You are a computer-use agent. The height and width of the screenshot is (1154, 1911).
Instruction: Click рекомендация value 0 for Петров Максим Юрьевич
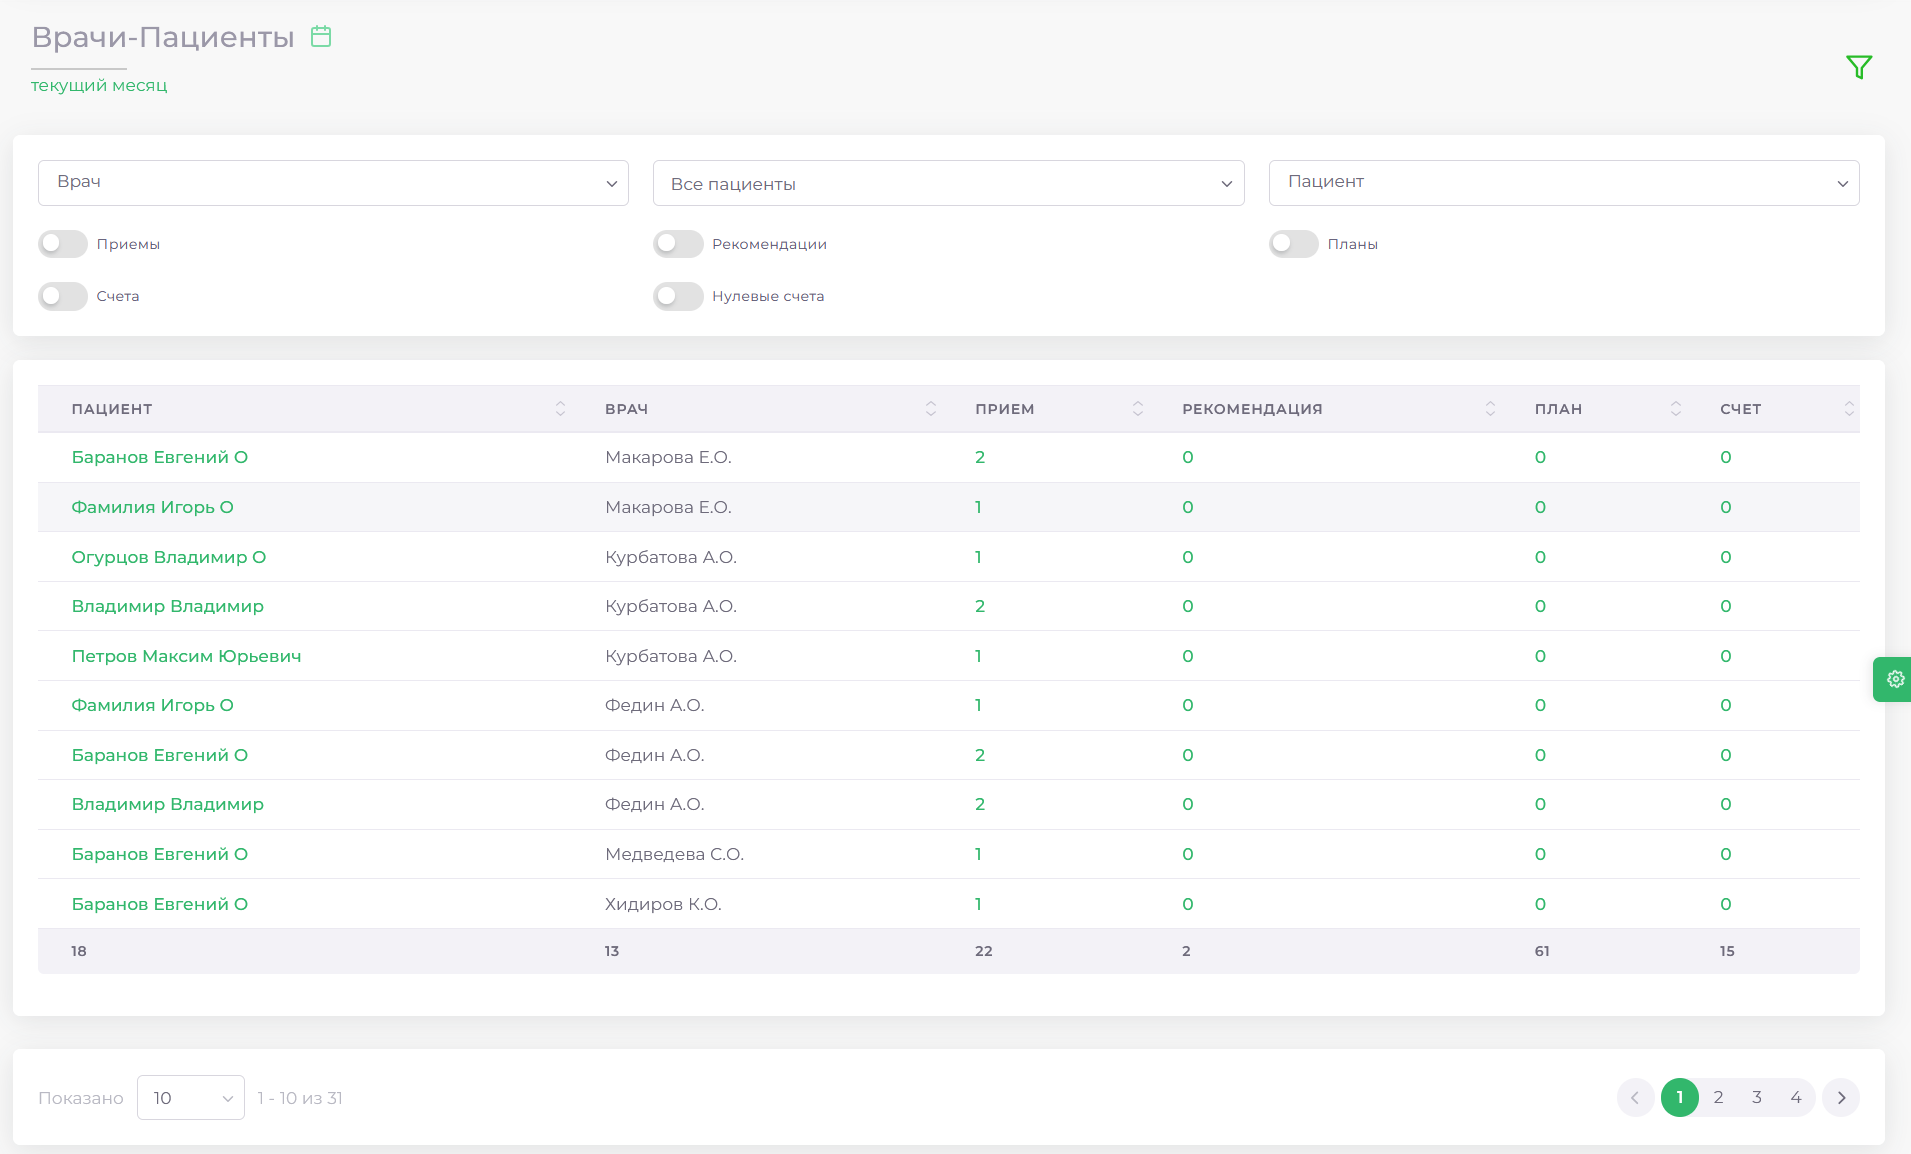point(1188,656)
